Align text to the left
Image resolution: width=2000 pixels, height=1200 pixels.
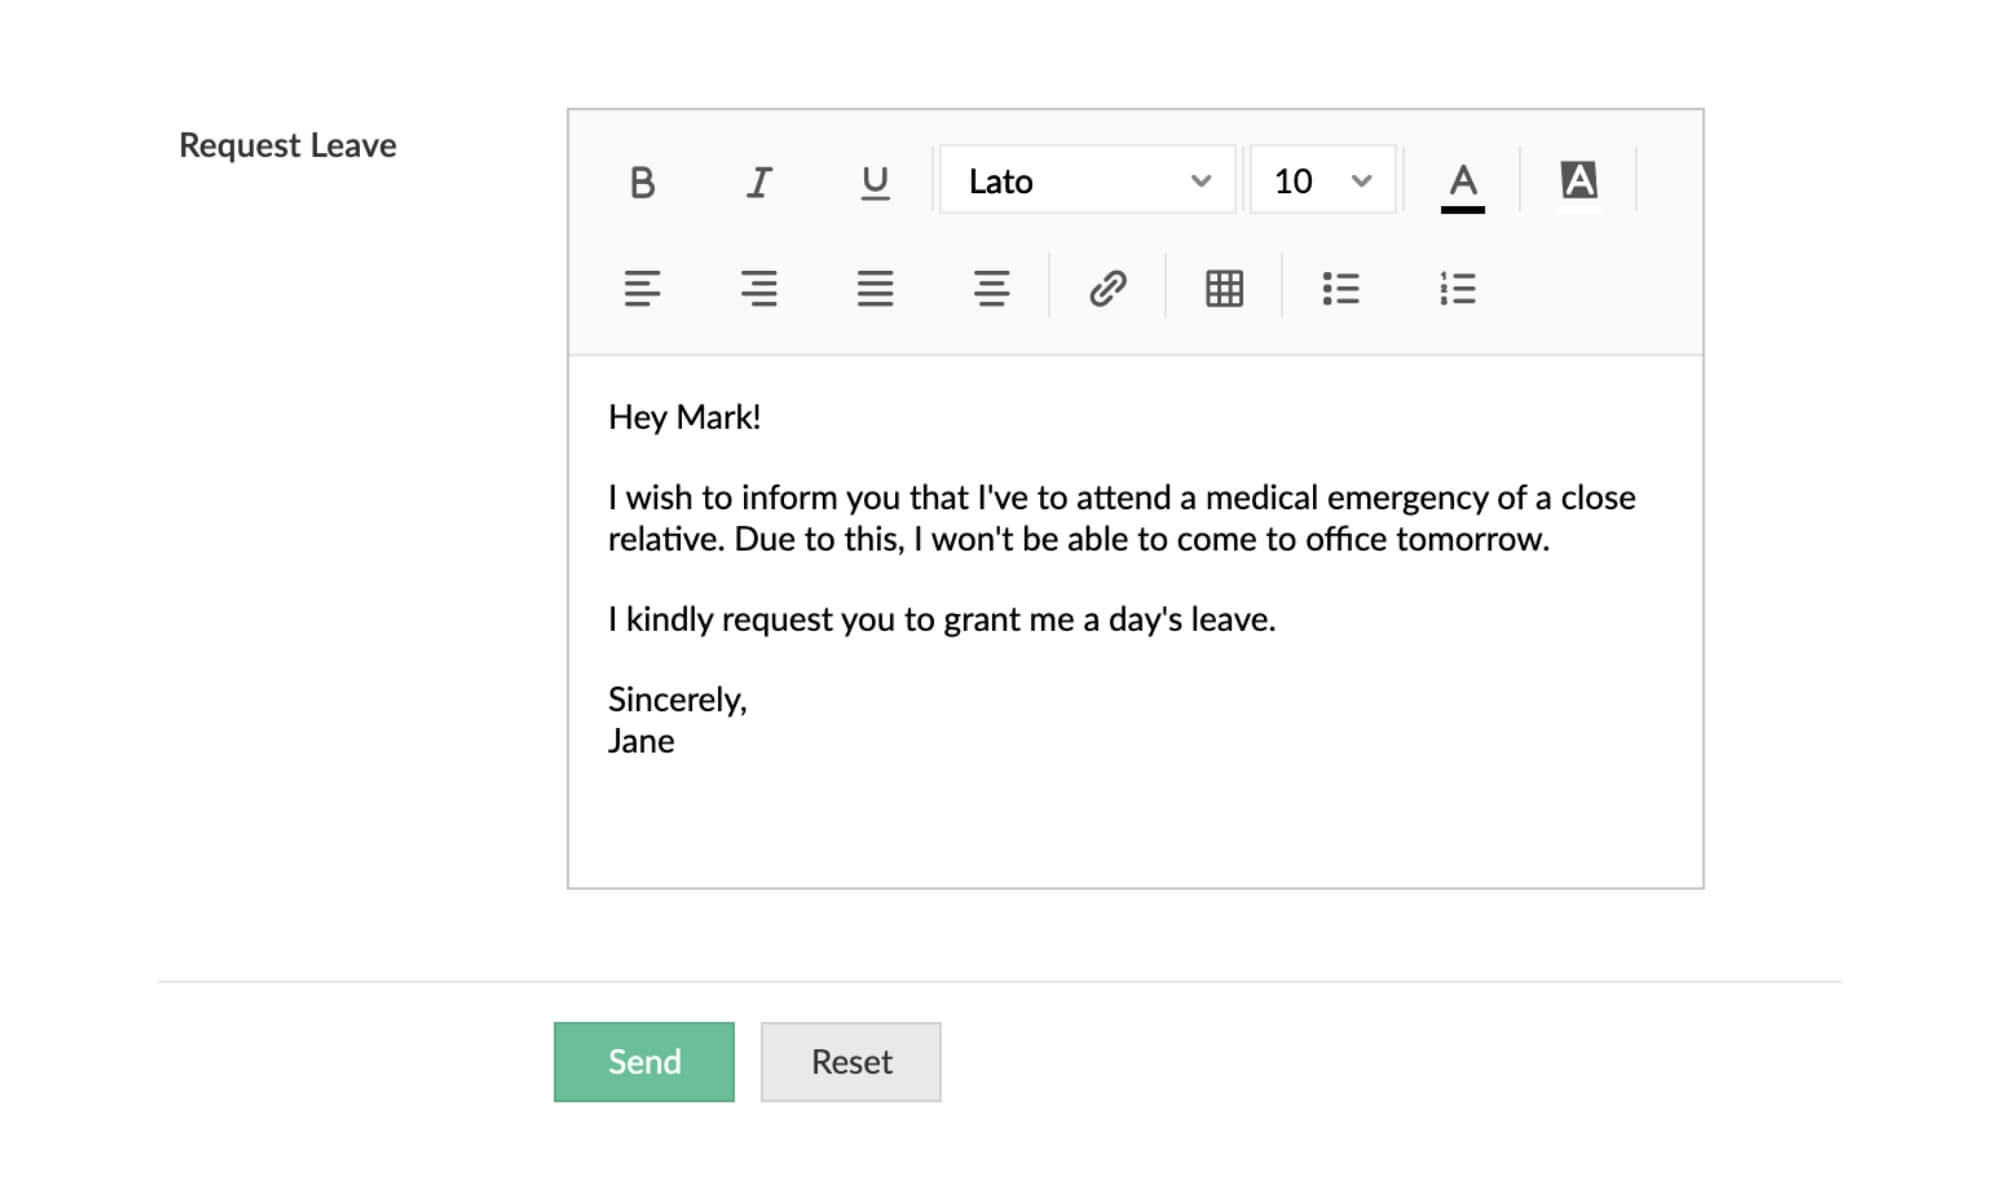(642, 289)
